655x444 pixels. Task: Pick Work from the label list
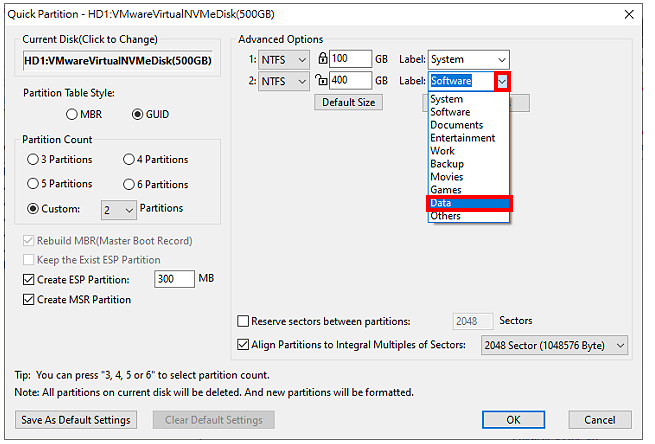click(x=469, y=151)
